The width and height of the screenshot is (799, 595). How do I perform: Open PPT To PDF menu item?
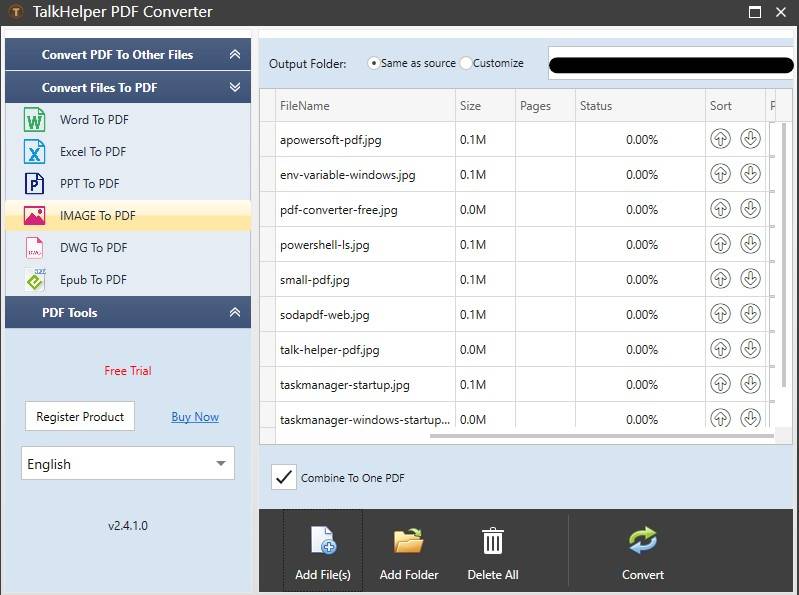pyautogui.click(x=128, y=184)
